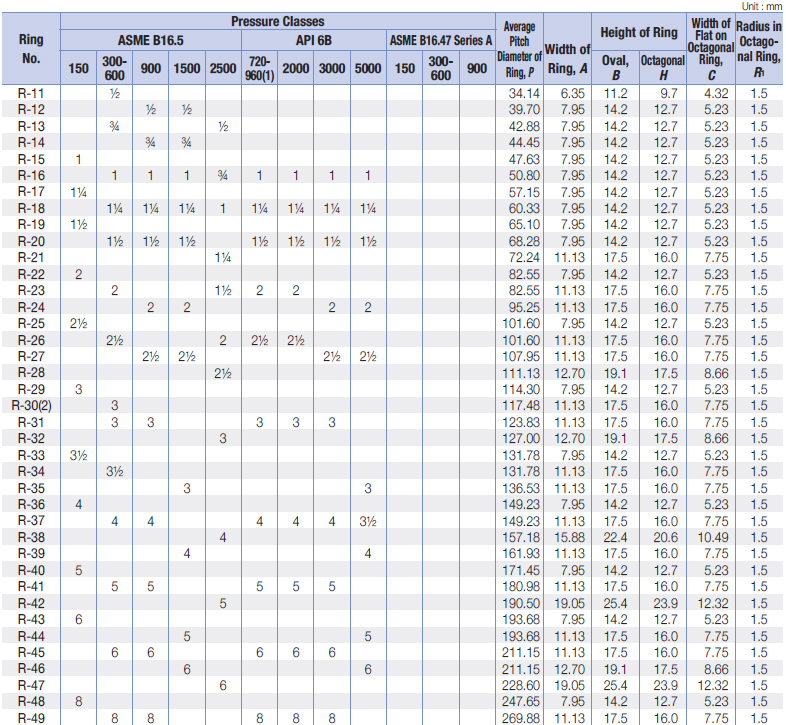Select the R-15 row label
The height and width of the screenshot is (725, 786).
tap(31, 159)
